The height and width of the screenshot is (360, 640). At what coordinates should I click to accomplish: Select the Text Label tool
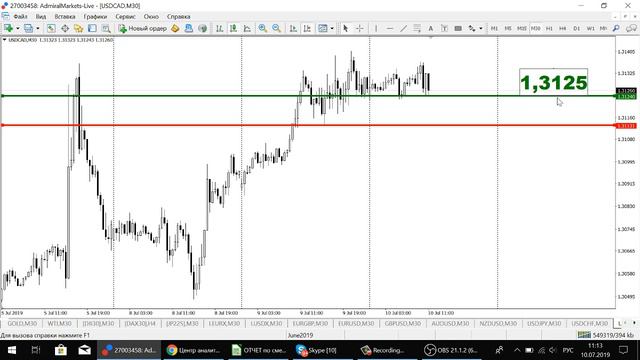(444, 28)
